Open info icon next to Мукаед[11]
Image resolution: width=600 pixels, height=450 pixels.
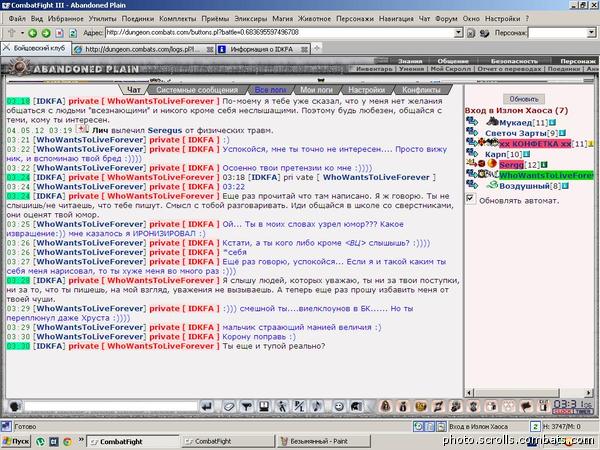(x=552, y=123)
